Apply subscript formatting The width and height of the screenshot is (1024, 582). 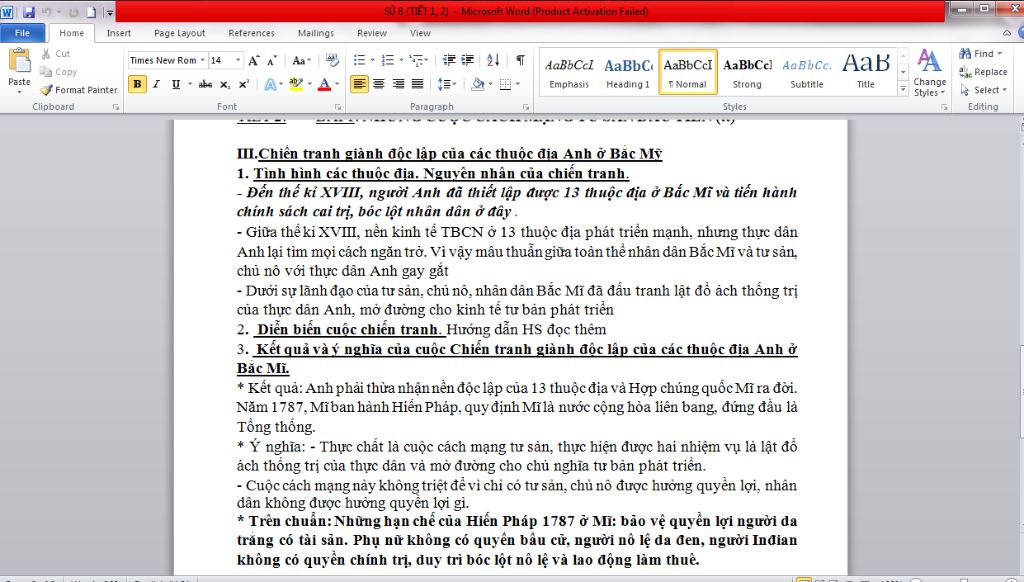click(x=225, y=84)
